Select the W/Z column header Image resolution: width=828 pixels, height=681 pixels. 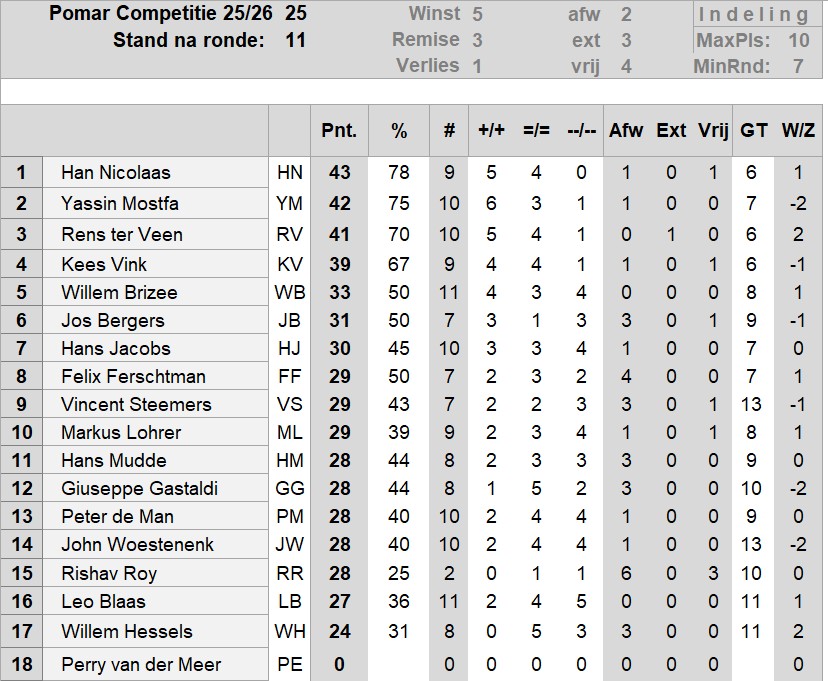point(798,130)
